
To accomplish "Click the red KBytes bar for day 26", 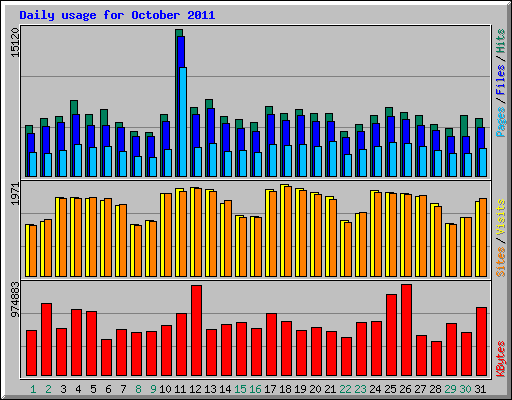I will (407, 330).
